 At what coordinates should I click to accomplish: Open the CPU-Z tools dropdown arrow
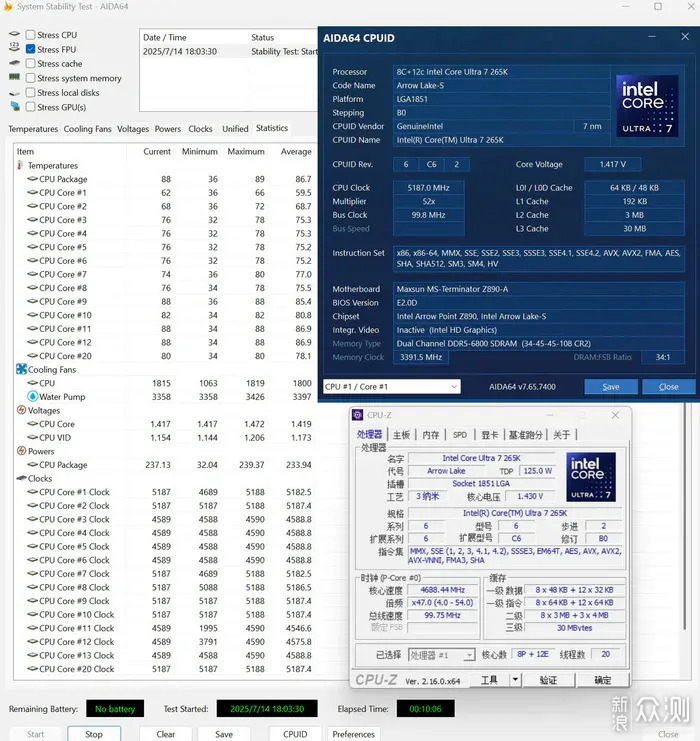point(515,680)
